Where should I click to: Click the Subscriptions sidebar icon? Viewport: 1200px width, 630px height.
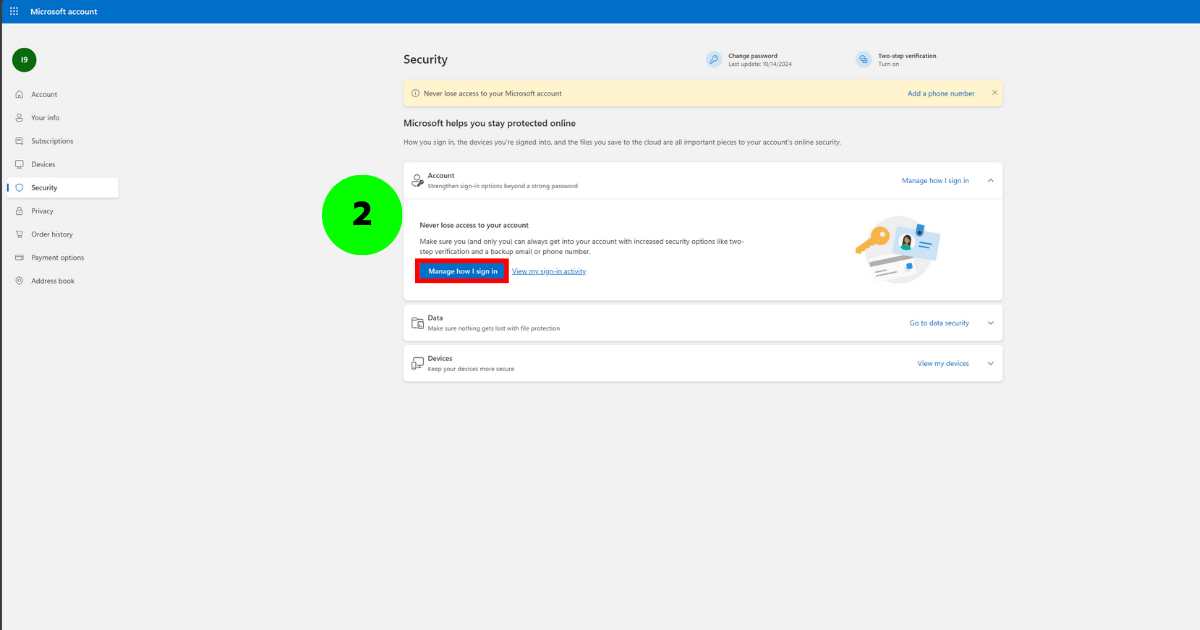[x=19, y=141]
